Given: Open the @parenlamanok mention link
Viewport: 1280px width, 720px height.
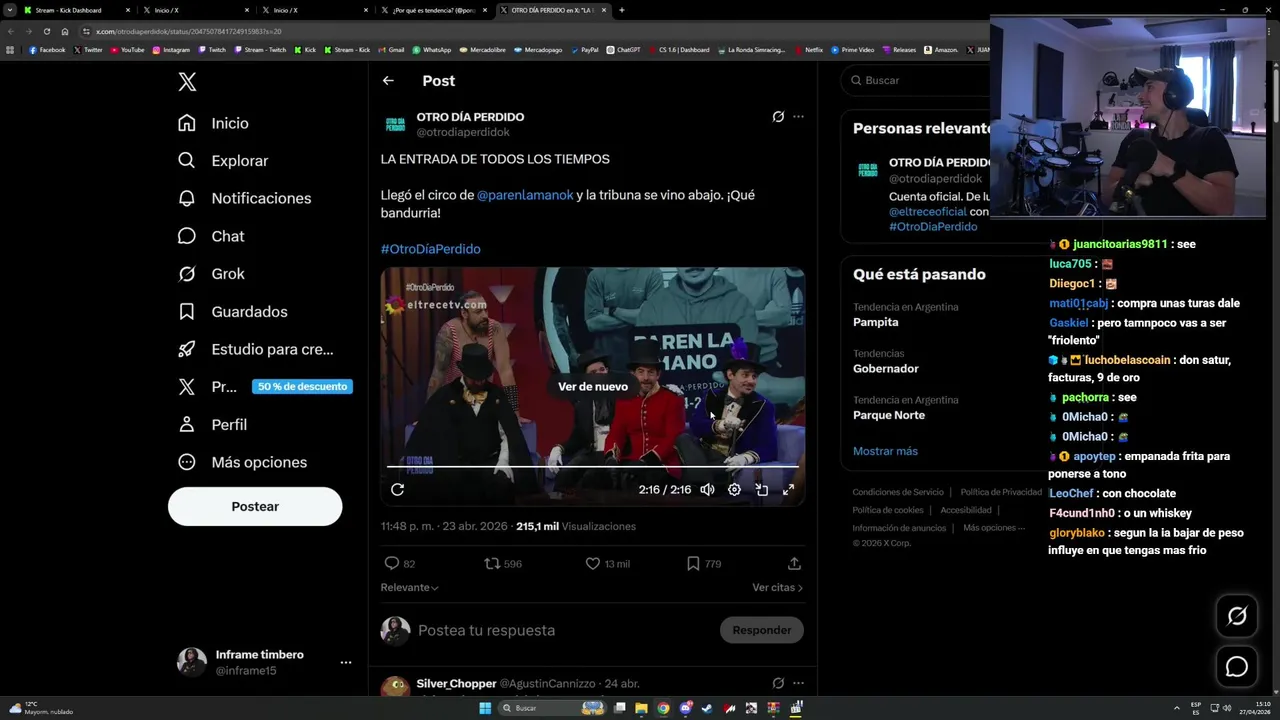Looking at the screenshot, I should tap(525, 195).
